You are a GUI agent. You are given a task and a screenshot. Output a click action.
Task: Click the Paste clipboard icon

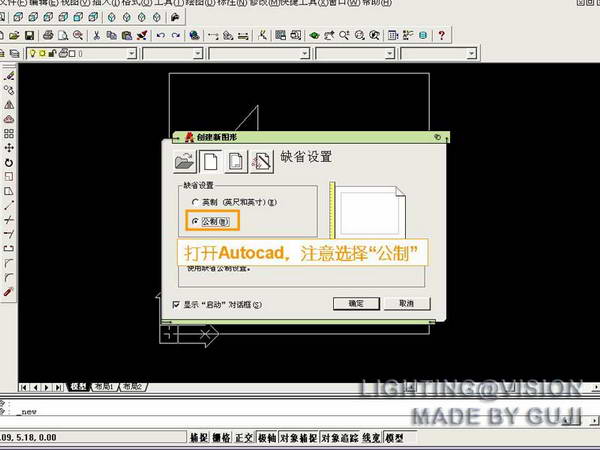coord(127,36)
